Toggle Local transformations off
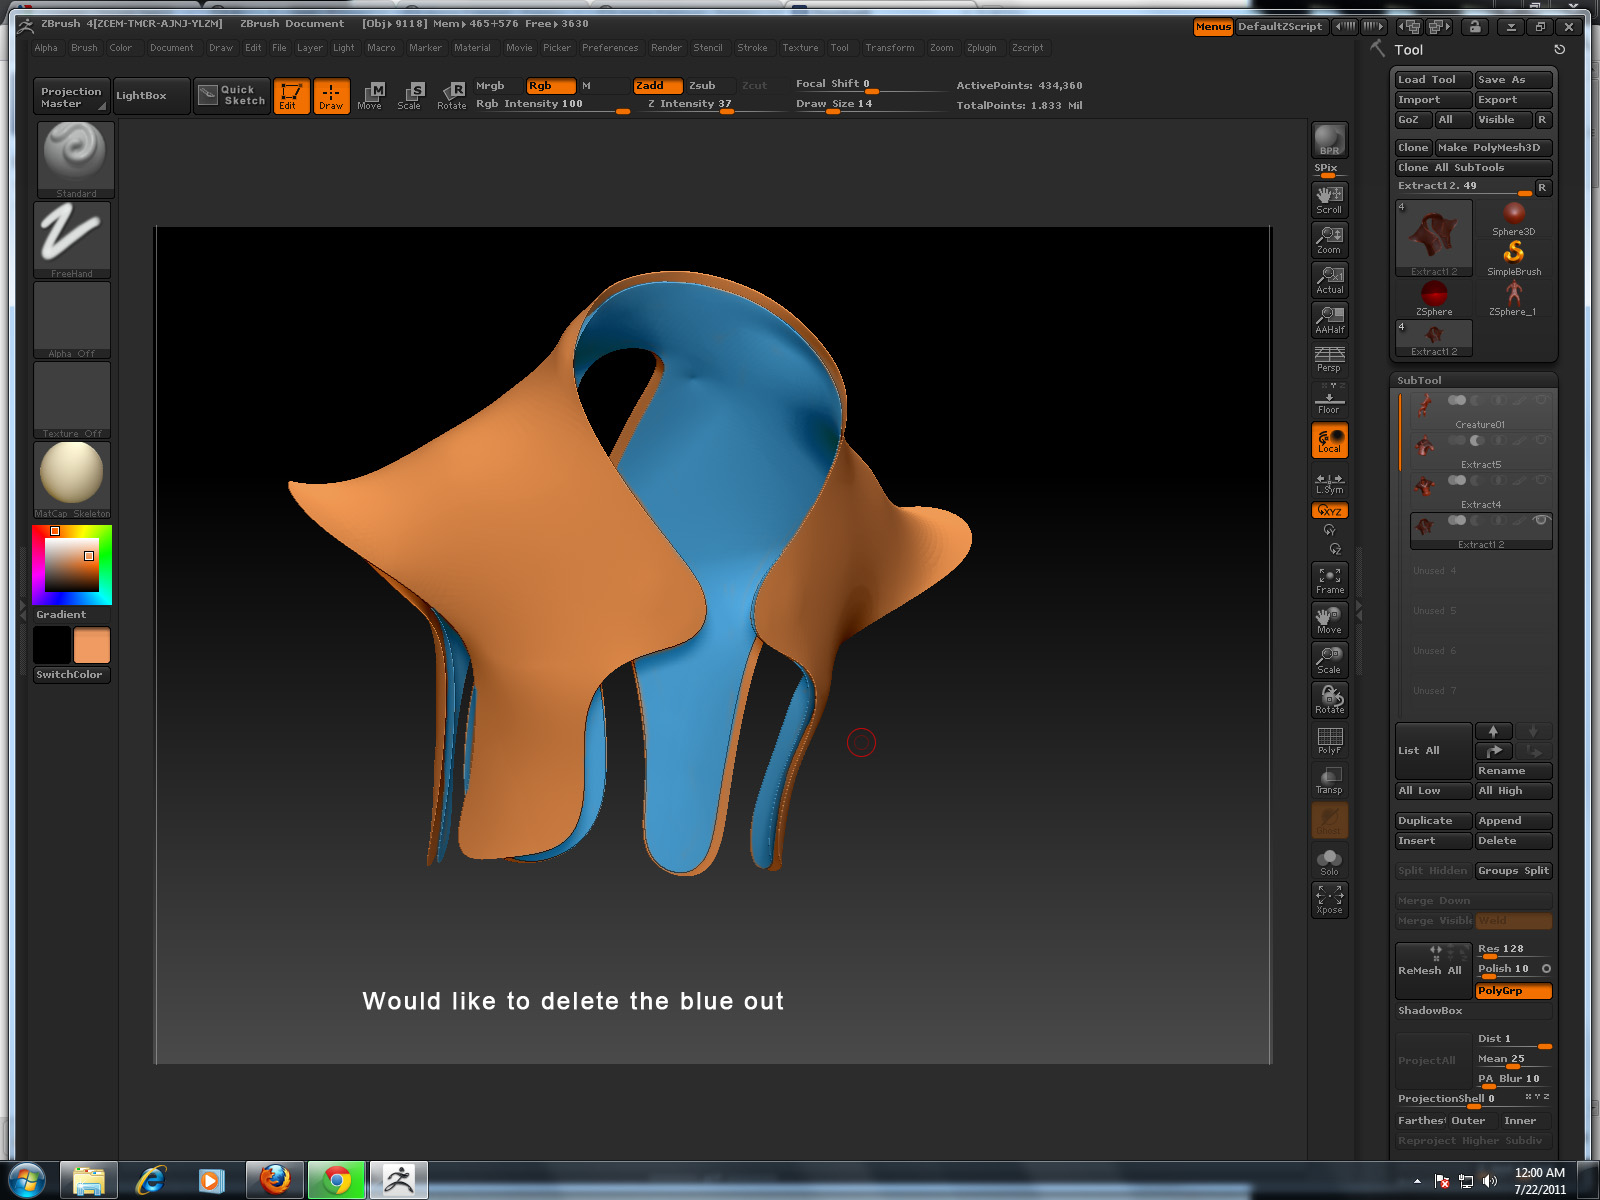This screenshot has width=1600, height=1200. [x=1329, y=440]
